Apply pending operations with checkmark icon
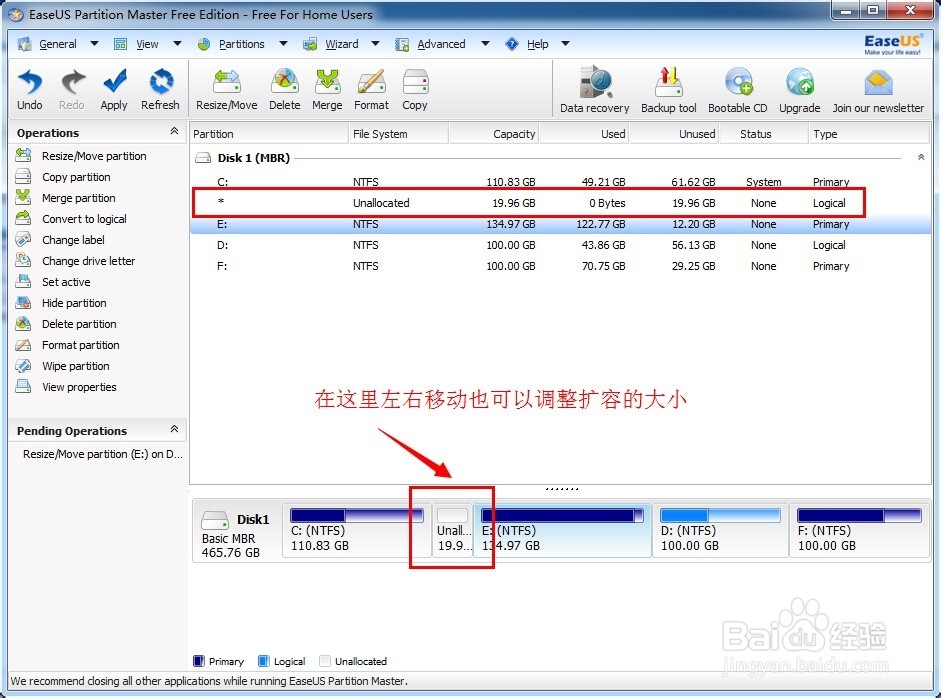Viewport: 941px width, 698px height. coord(114,89)
